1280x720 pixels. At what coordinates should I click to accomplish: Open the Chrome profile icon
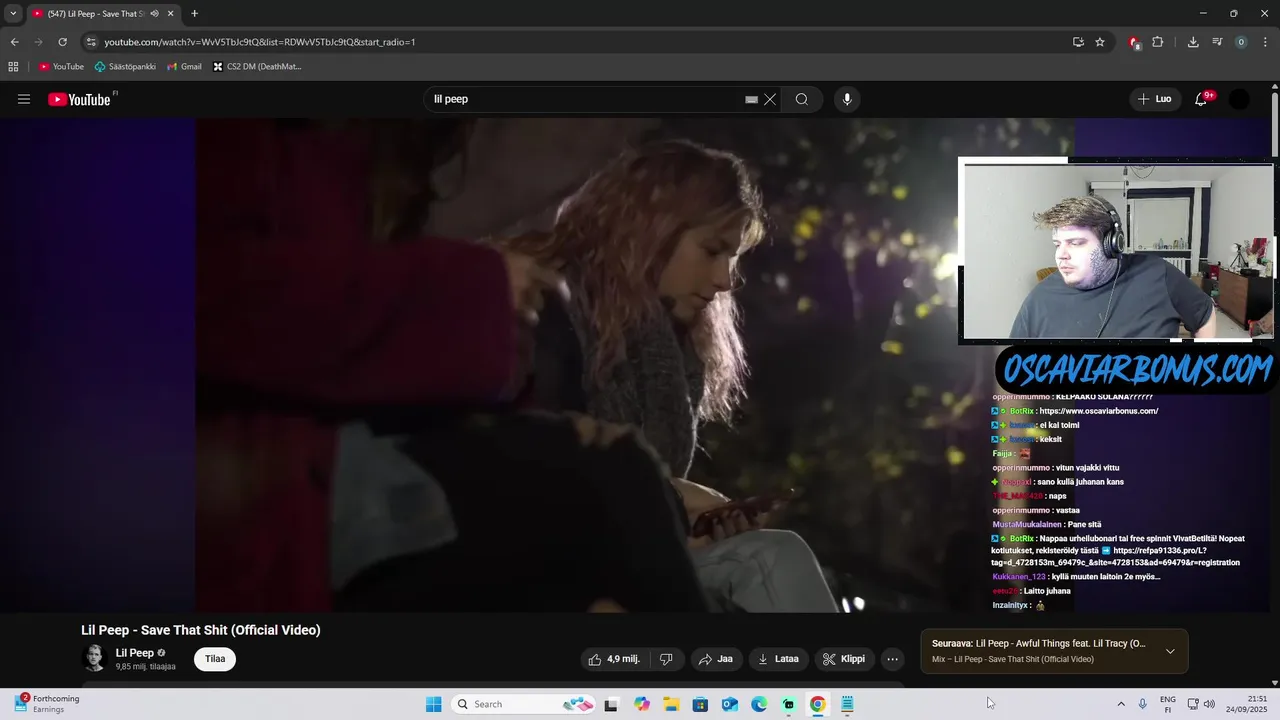point(1241,42)
